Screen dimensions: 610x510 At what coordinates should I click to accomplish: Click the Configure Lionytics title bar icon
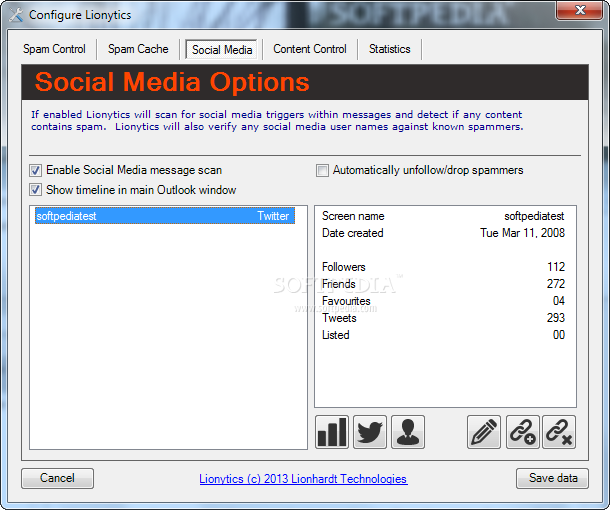[16, 15]
